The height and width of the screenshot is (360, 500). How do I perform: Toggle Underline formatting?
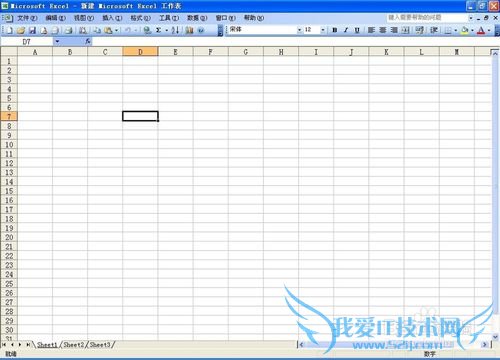coord(357,30)
